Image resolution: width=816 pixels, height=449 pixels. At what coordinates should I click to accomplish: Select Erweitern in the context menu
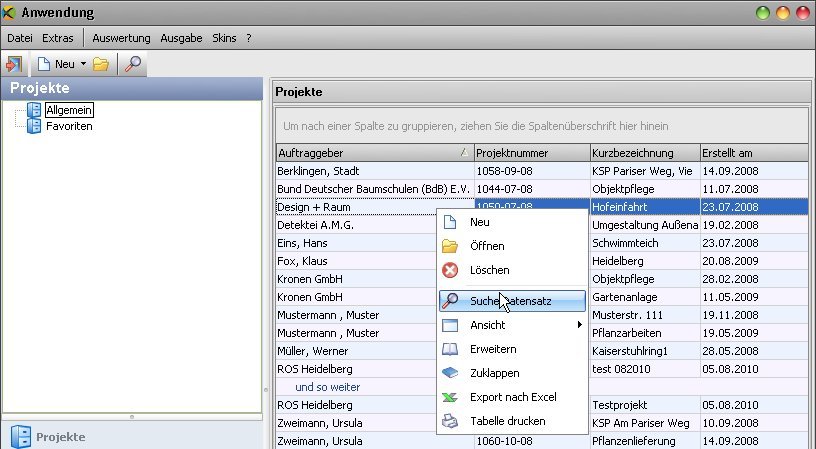point(492,349)
